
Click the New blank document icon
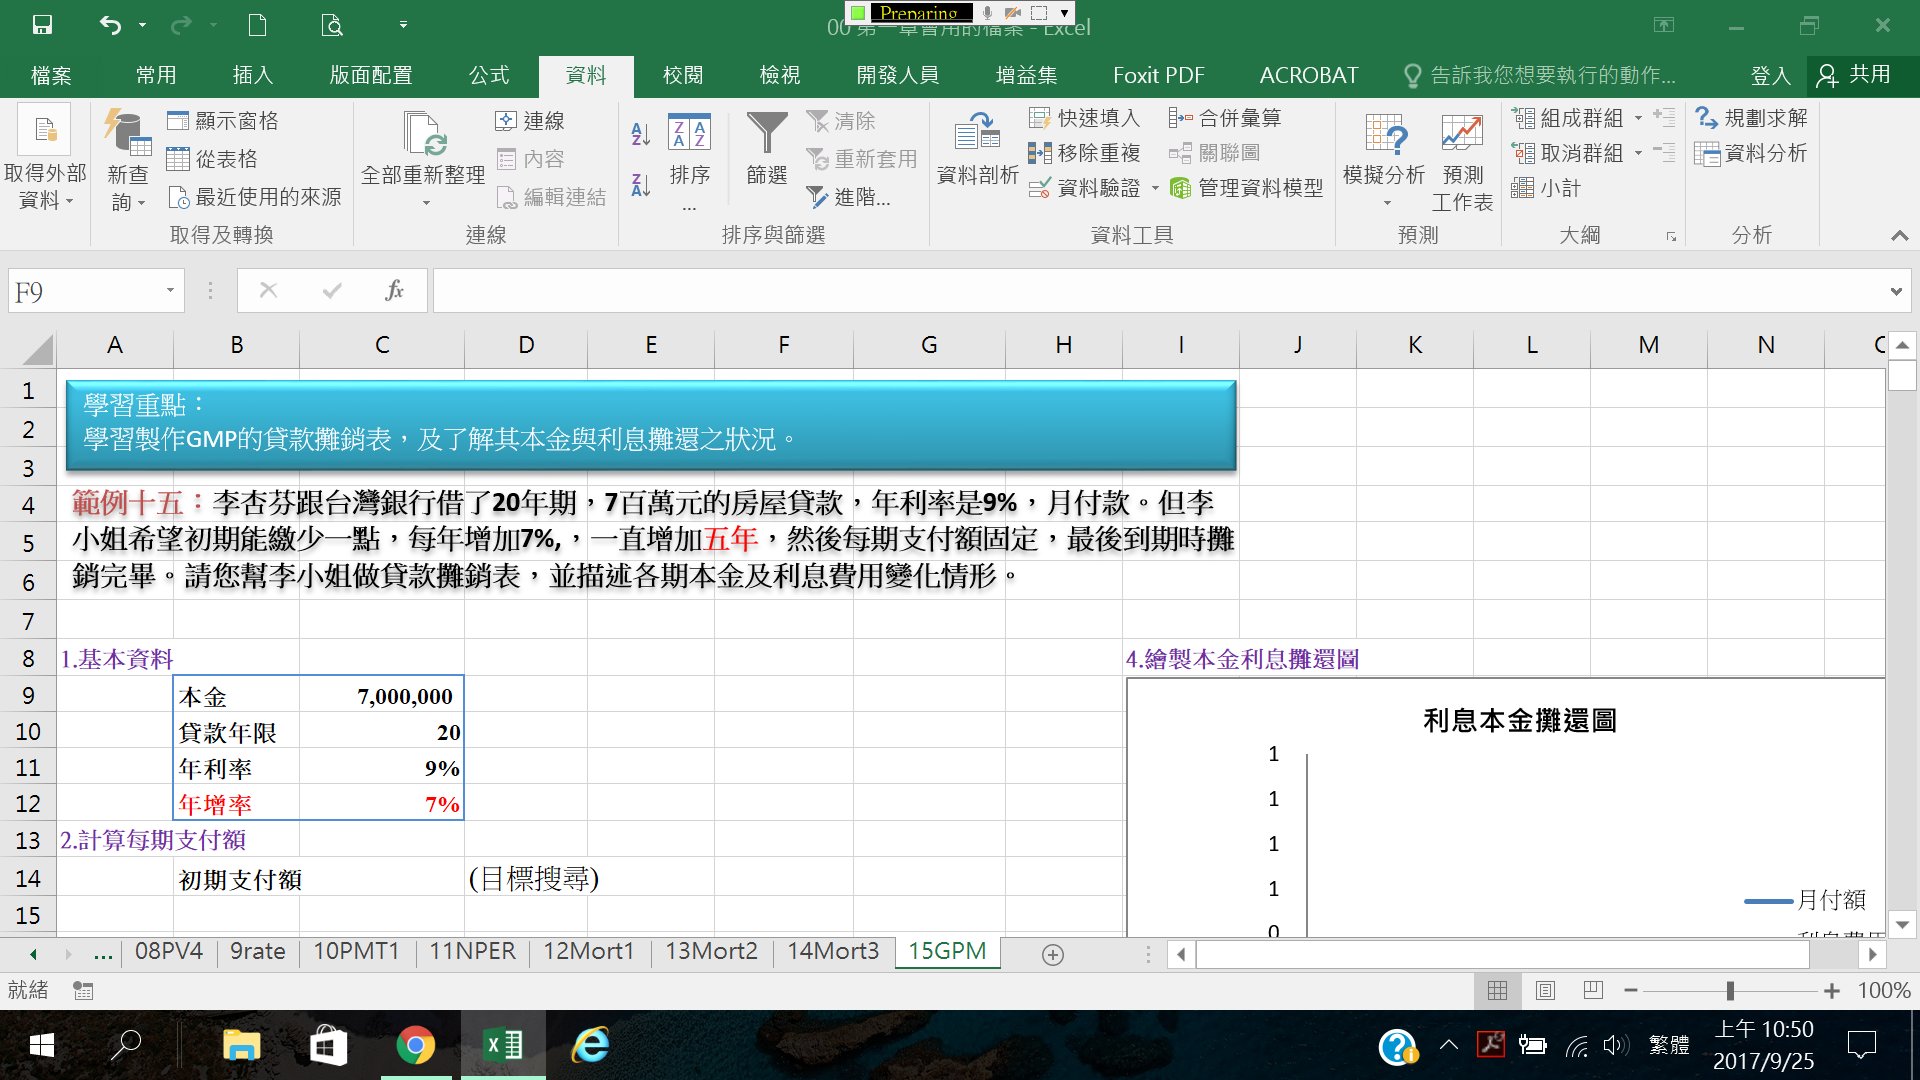pos(257,25)
